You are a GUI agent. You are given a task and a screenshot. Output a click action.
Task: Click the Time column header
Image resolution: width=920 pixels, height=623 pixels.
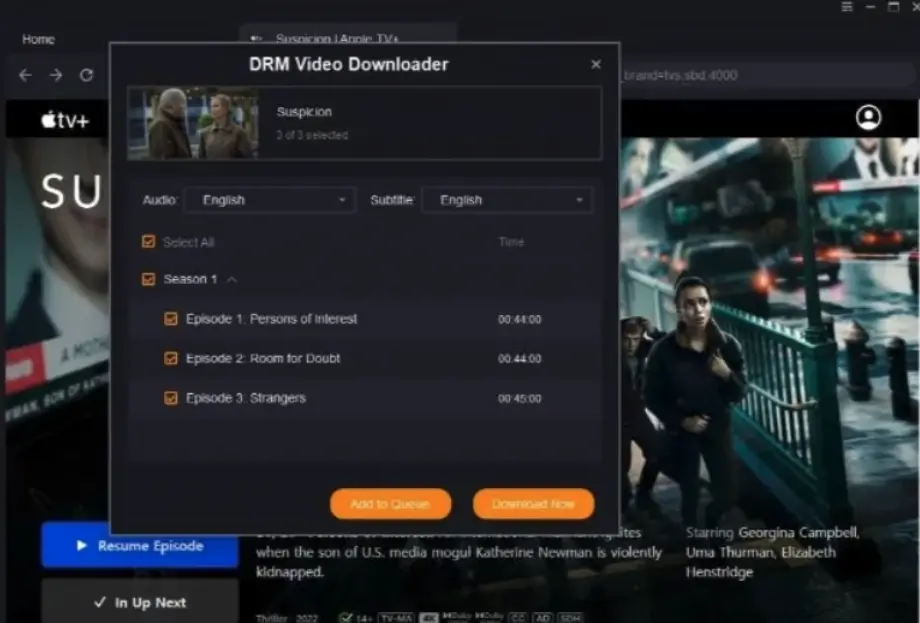coord(511,242)
